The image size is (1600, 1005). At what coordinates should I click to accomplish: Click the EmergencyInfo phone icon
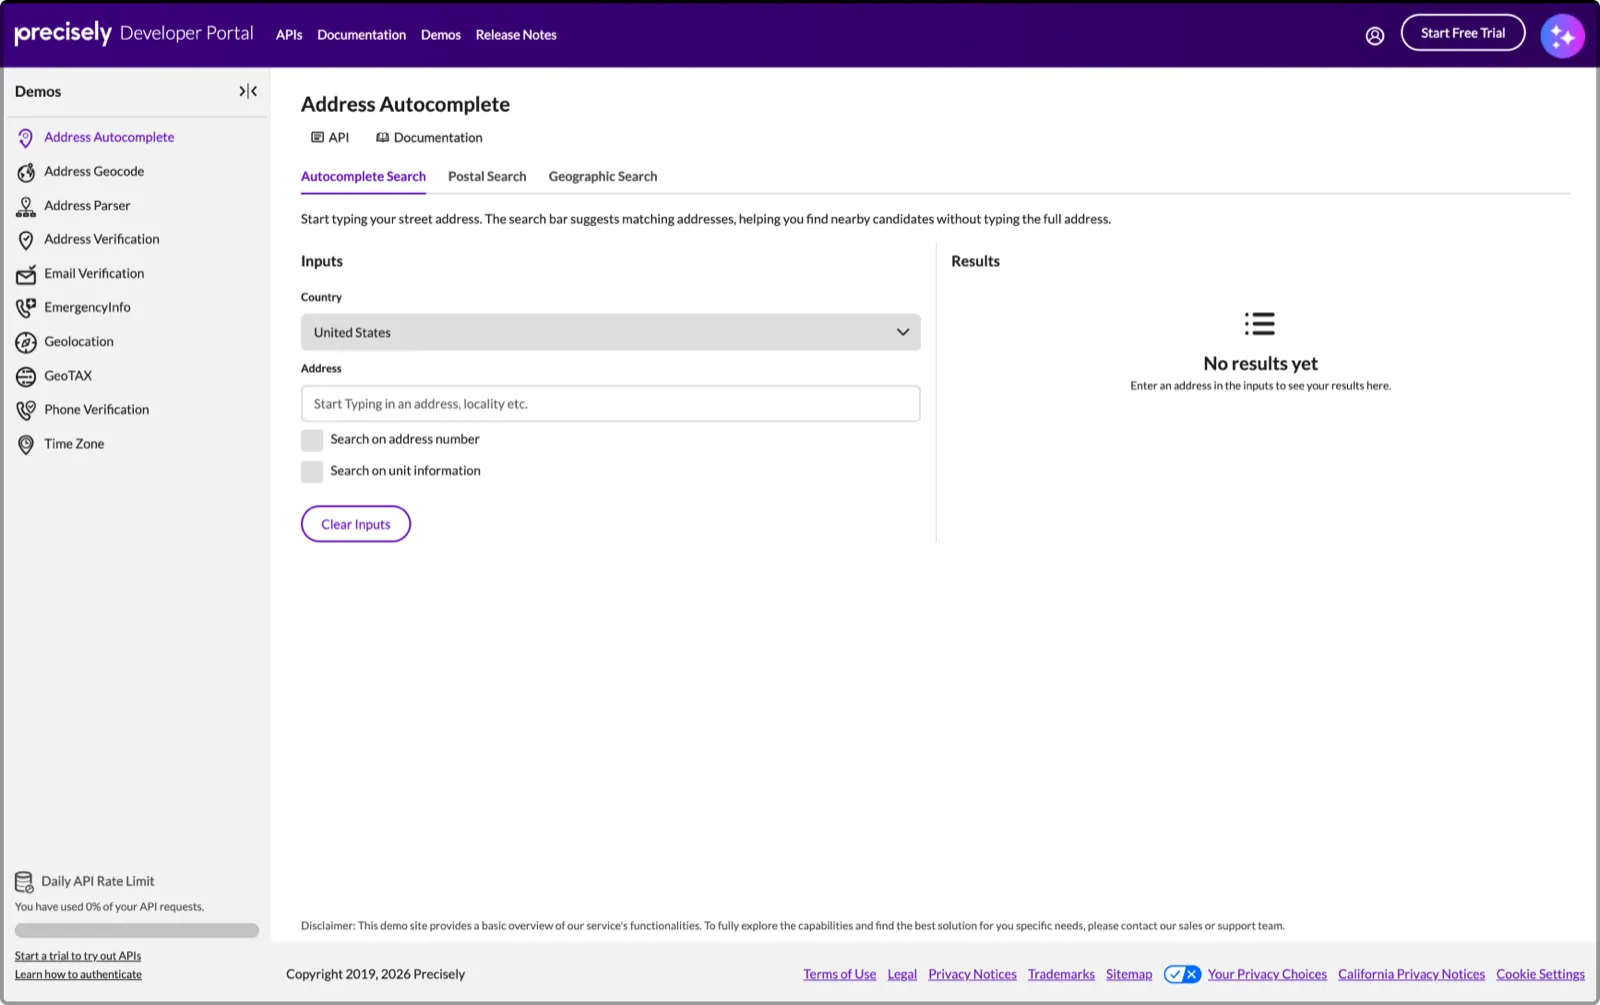tap(26, 308)
